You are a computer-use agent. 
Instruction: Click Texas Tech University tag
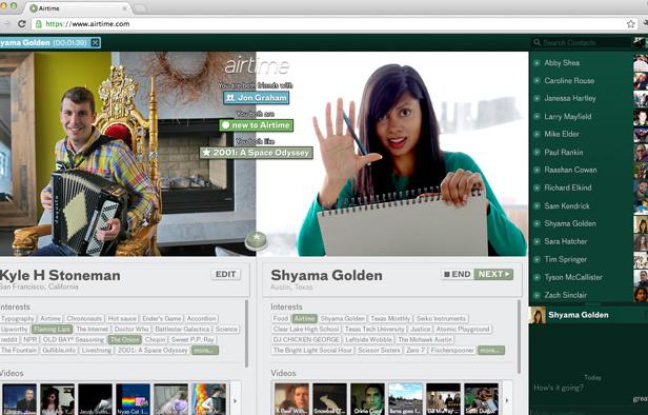tap(374, 329)
